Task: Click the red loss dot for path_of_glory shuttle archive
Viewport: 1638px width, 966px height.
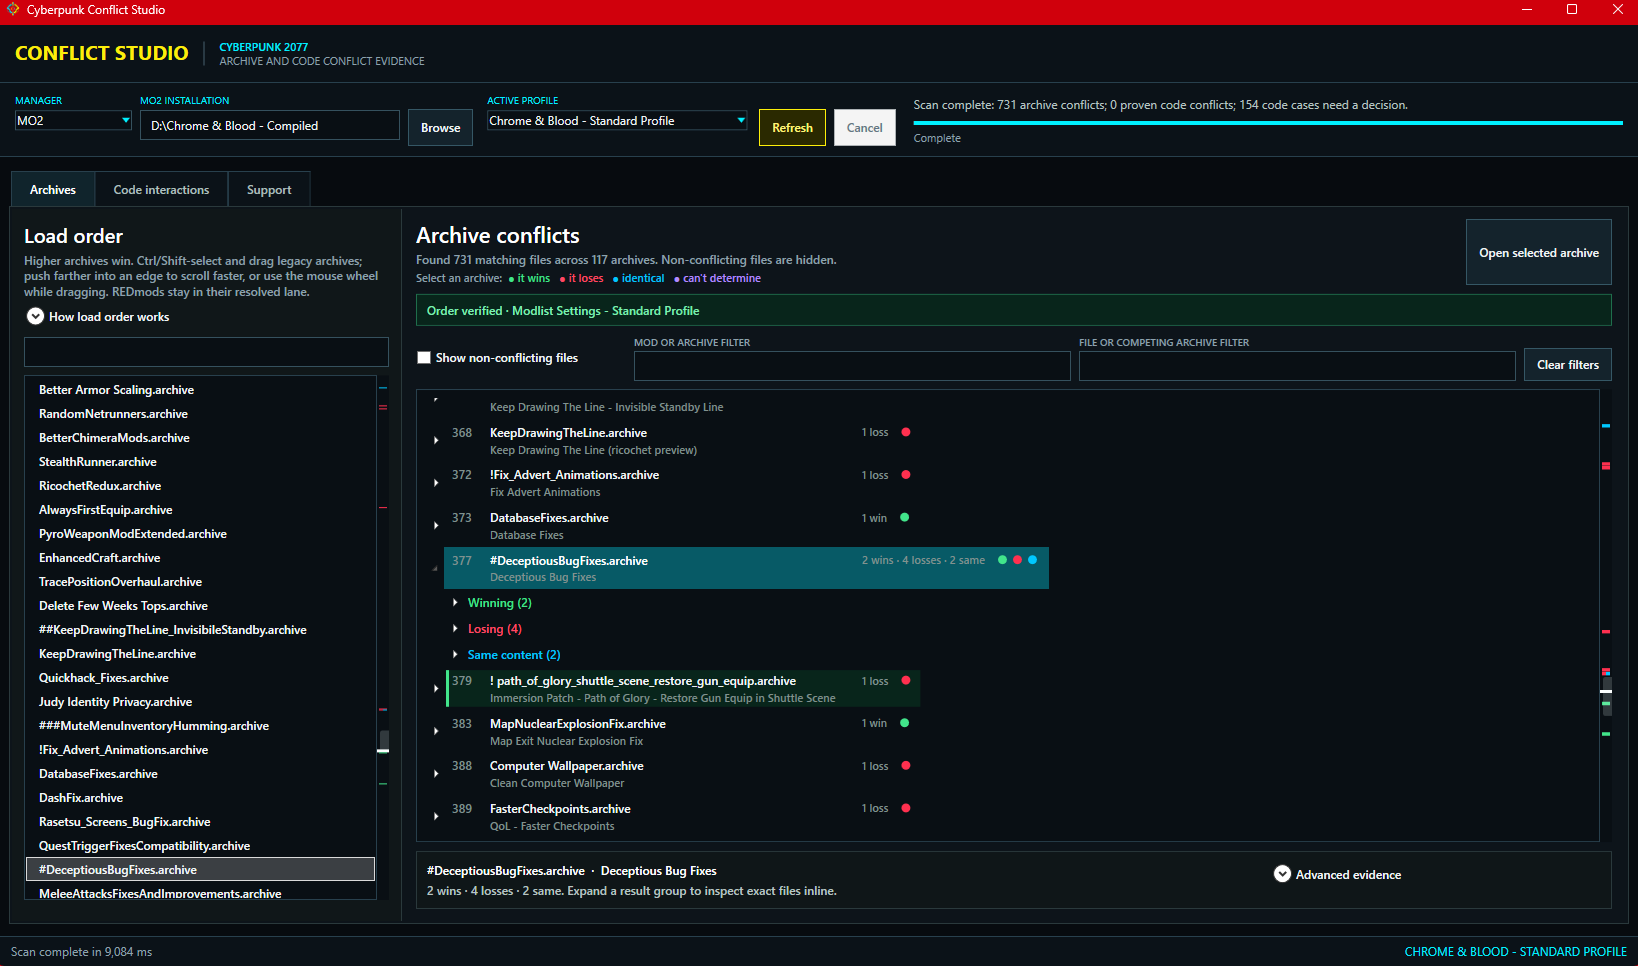Action: [x=906, y=681]
